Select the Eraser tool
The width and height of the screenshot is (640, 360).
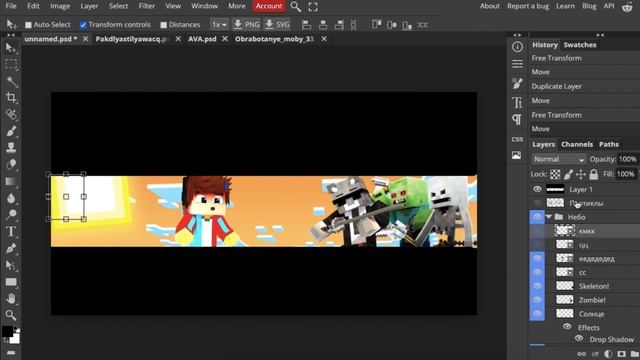click(11, 164)
